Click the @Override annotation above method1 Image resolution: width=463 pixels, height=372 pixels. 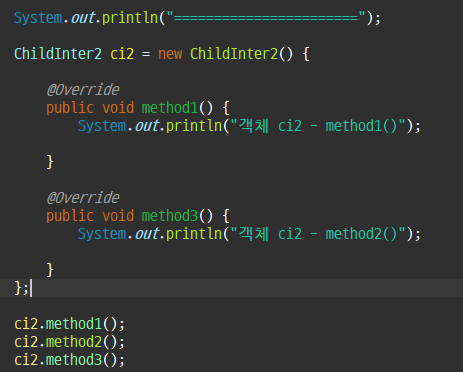click(x=83, y=90)
